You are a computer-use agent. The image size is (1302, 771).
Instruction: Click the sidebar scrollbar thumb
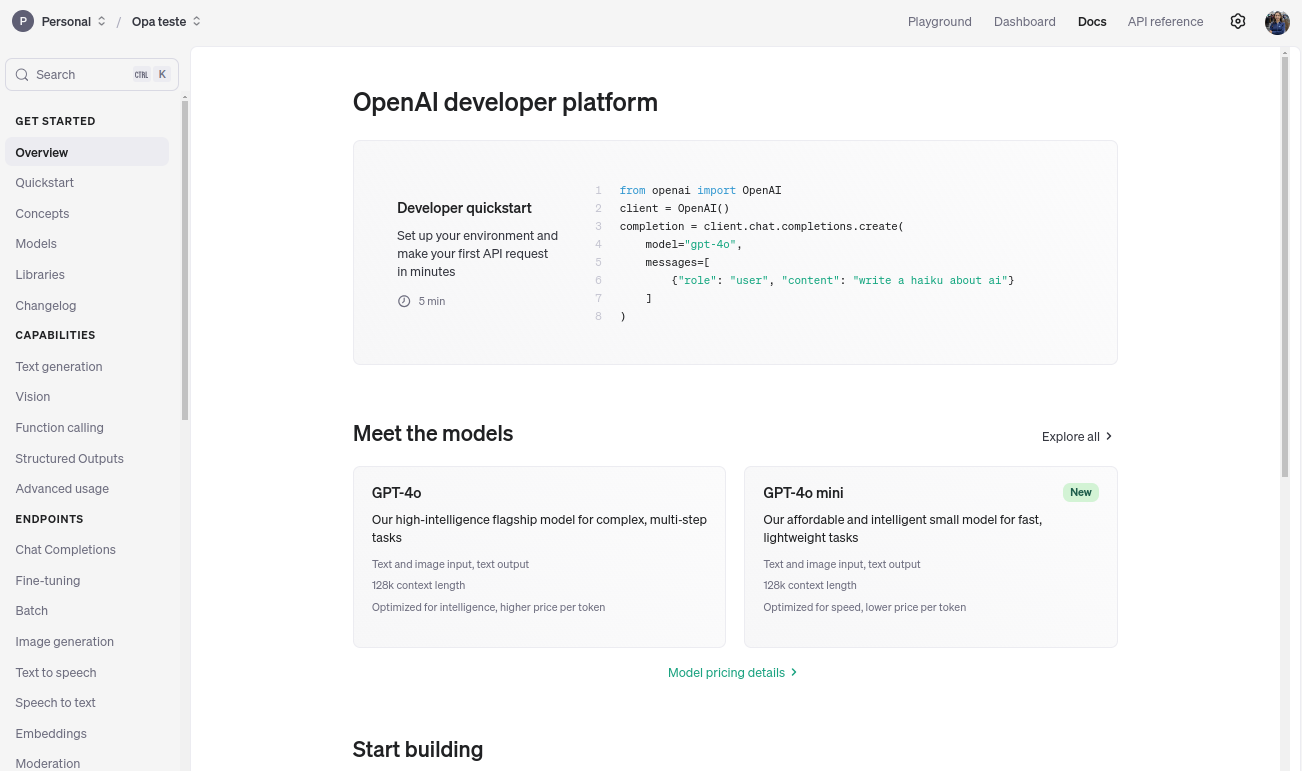pos(185,260)
